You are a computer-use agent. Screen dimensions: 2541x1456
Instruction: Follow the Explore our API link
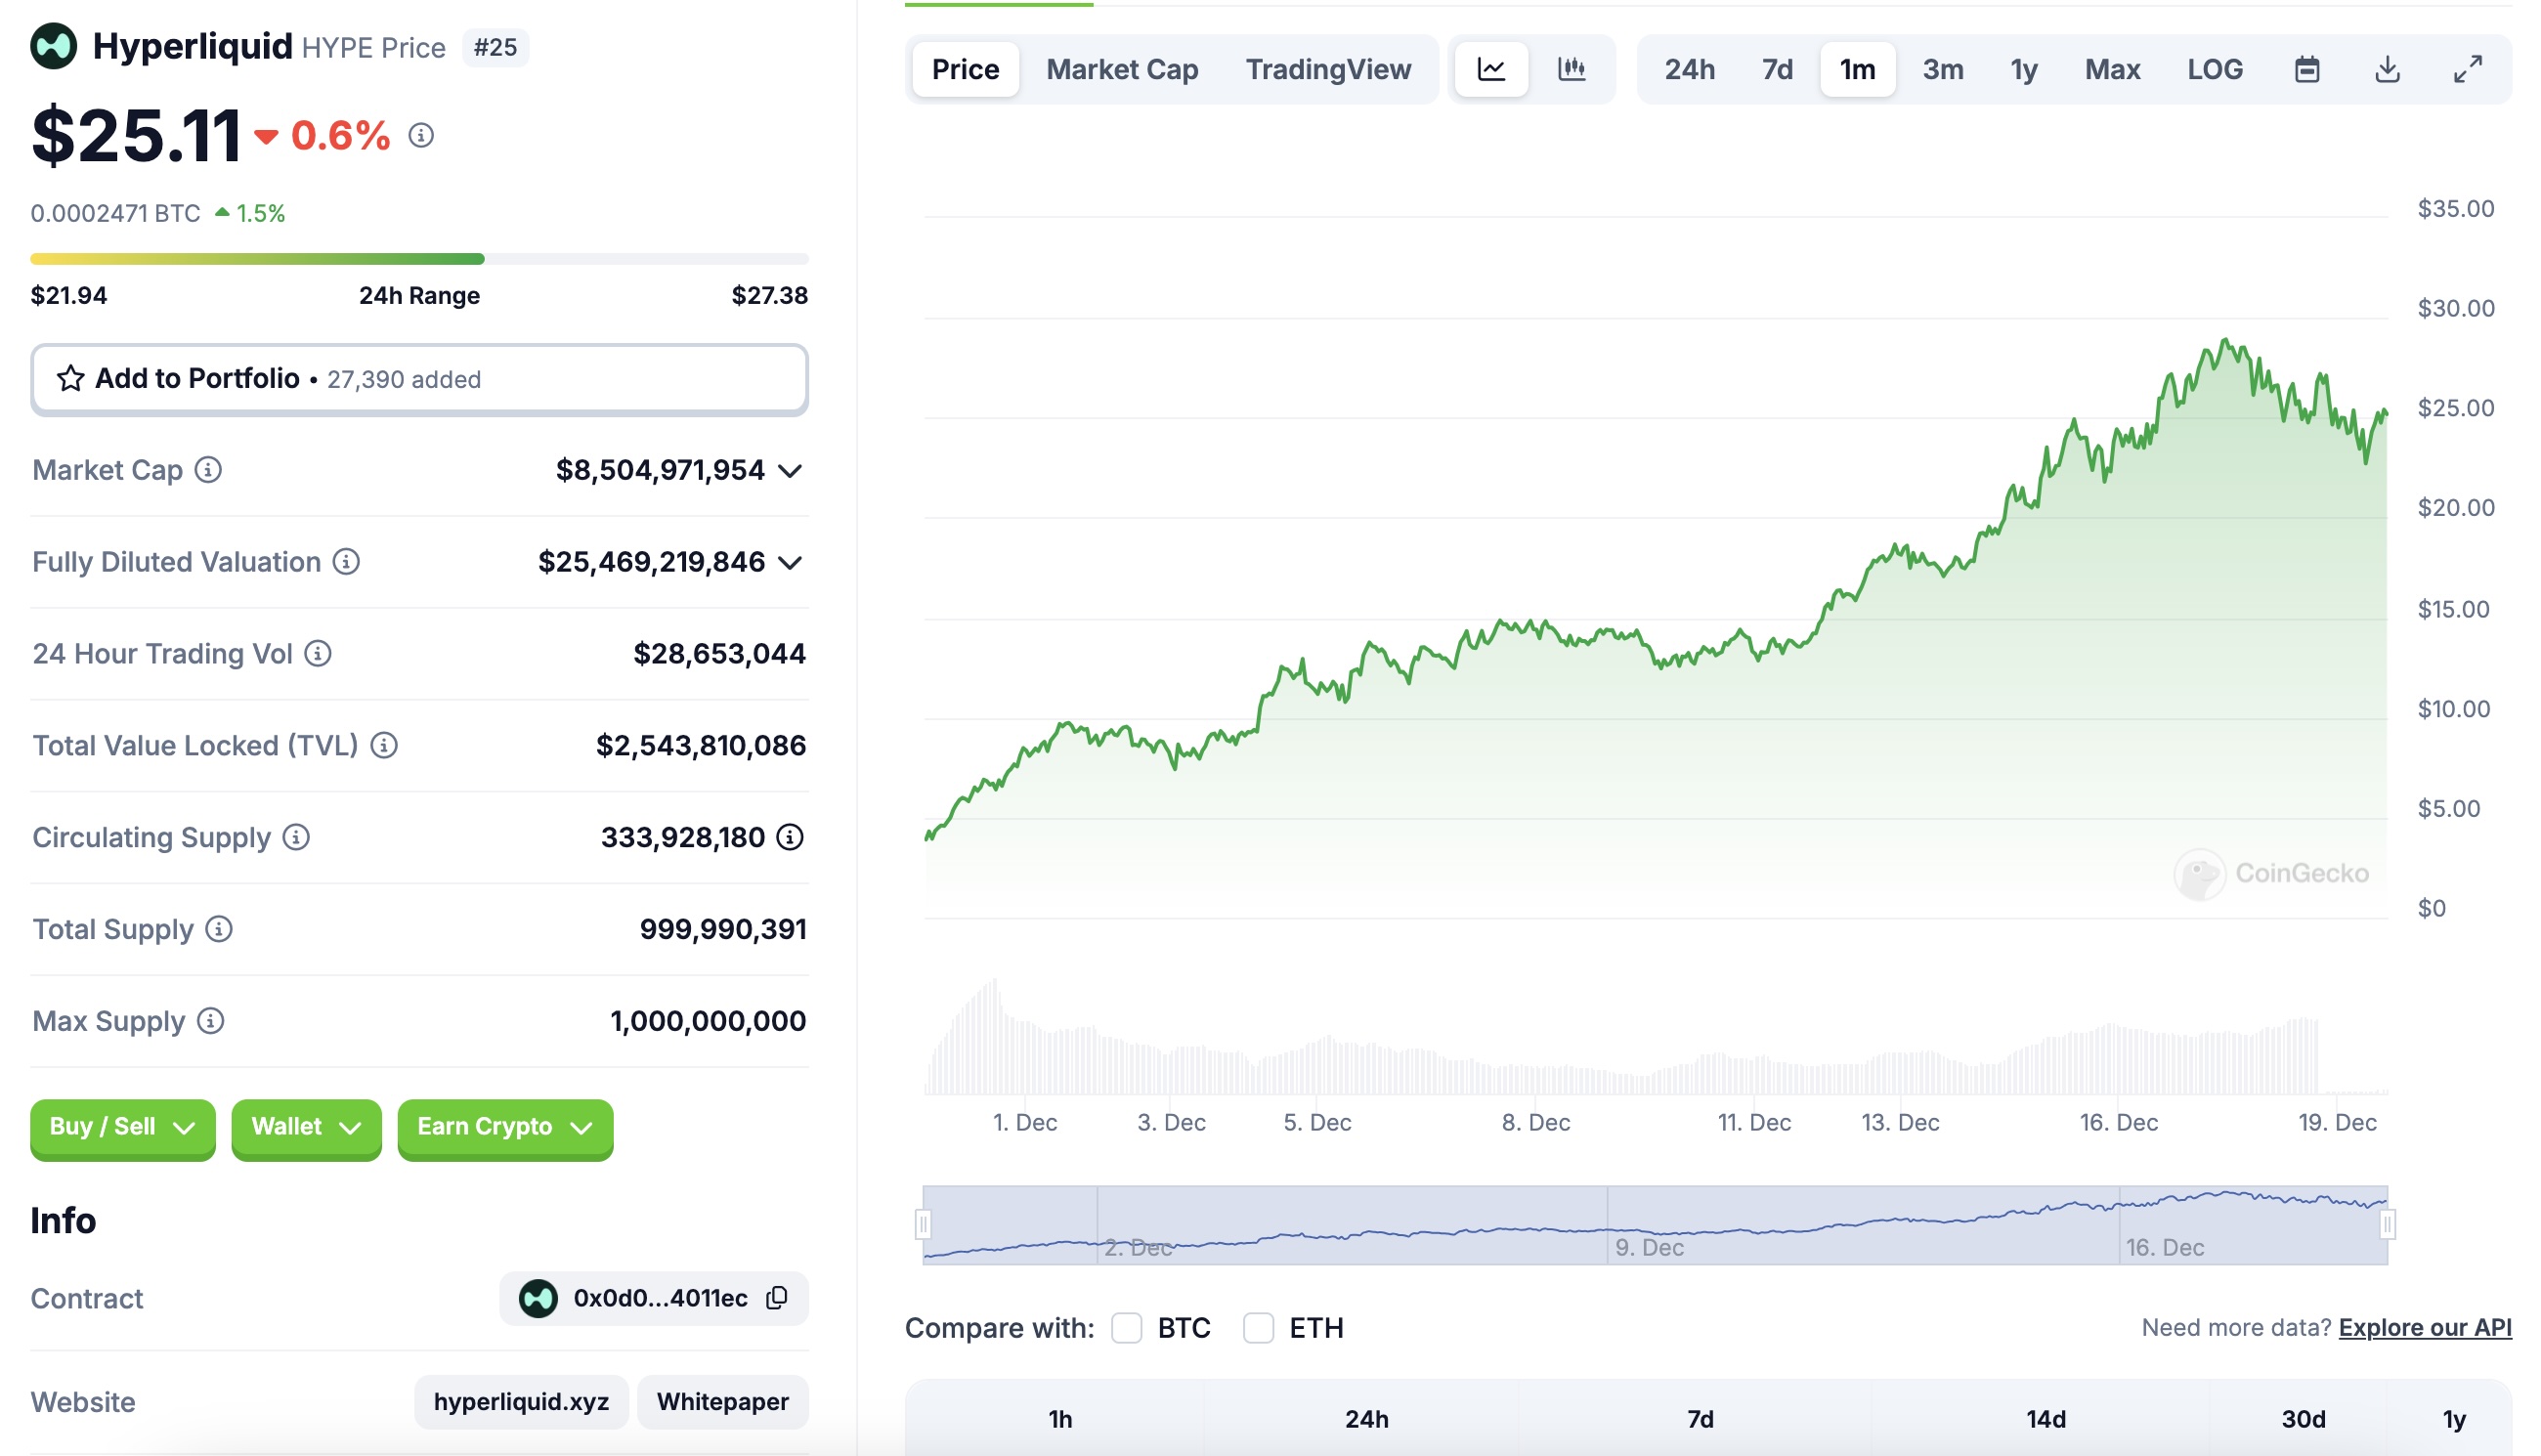[x=2425, y=1328]
